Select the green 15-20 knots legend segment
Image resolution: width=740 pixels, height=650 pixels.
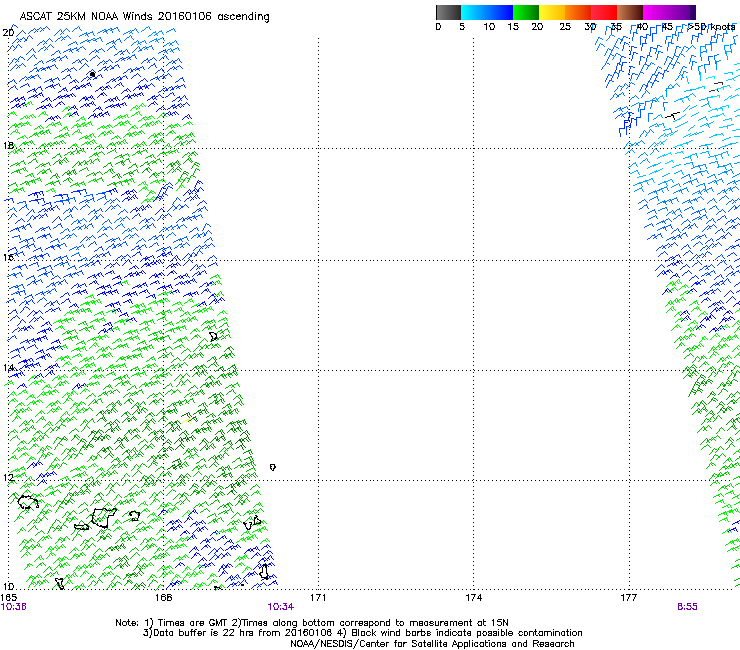[x=526, y=12]
